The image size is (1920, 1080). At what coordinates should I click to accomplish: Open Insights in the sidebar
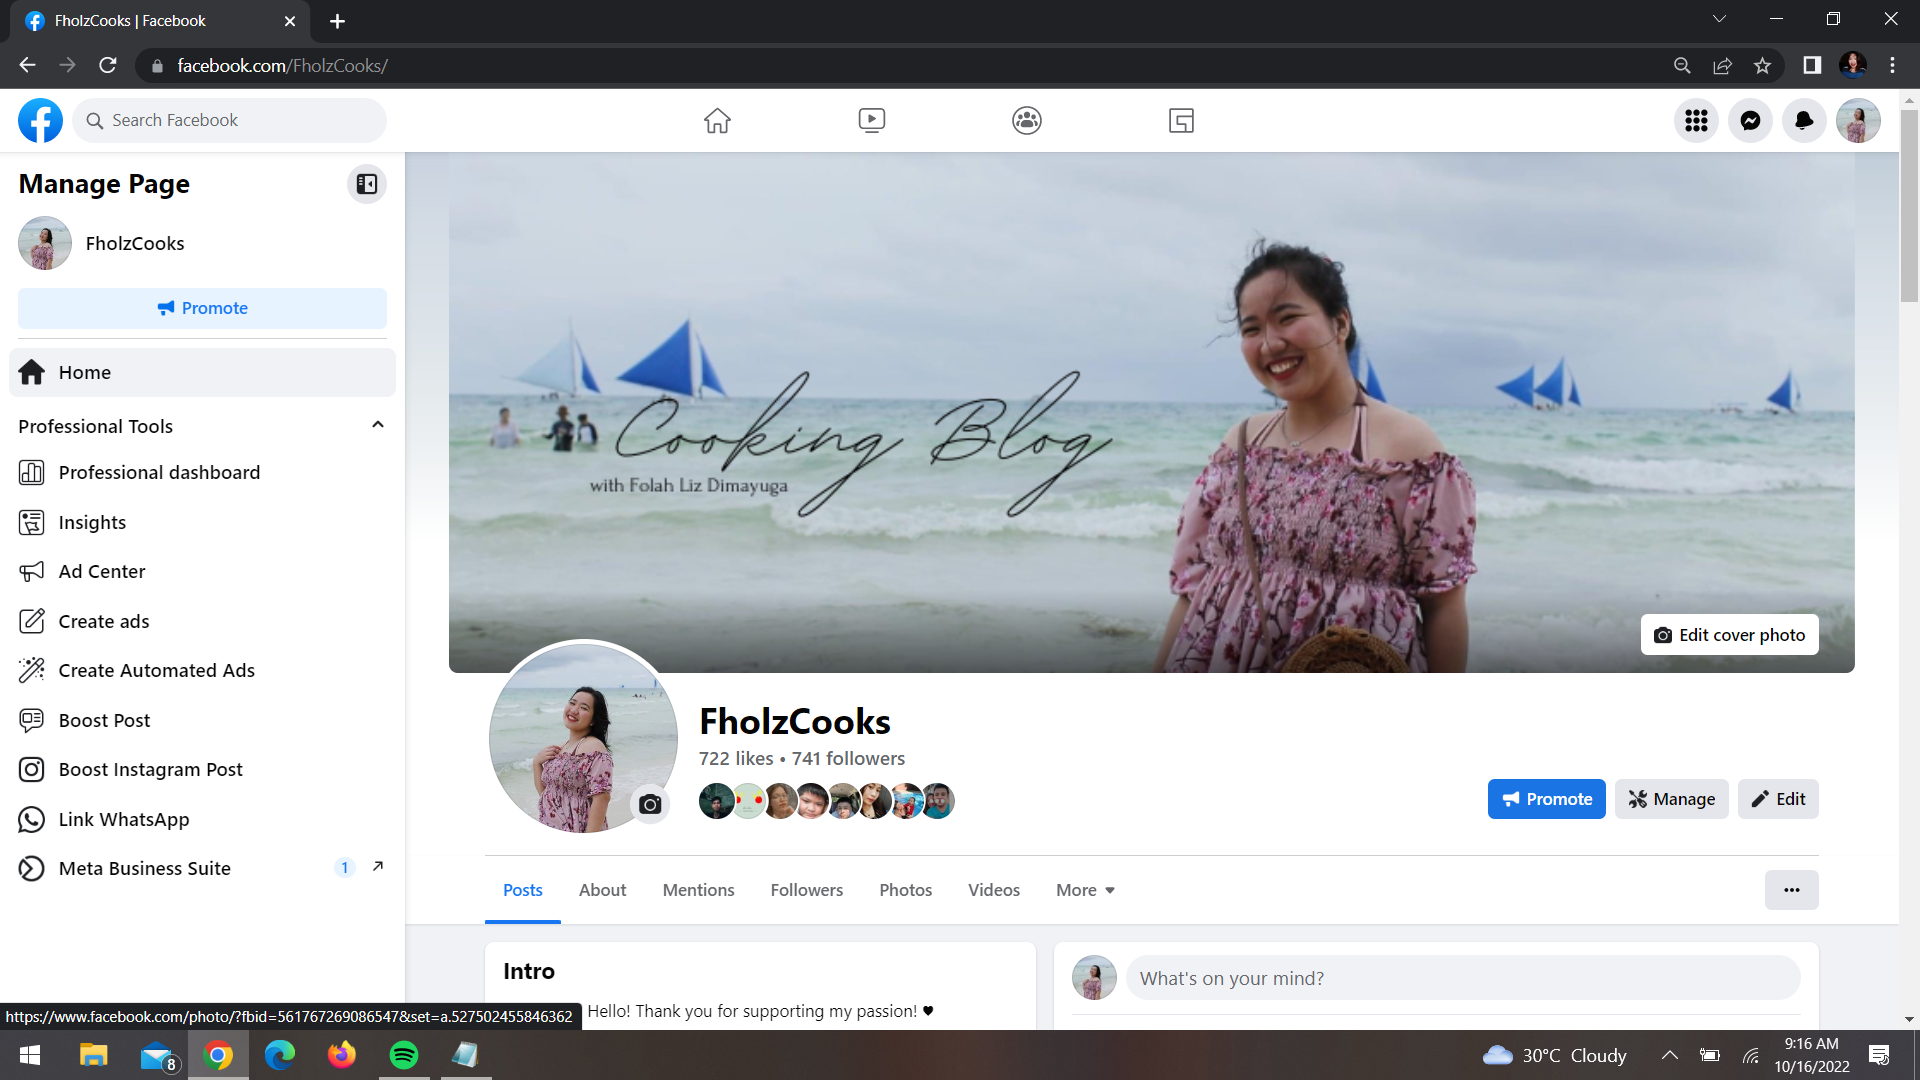[92, 522]
